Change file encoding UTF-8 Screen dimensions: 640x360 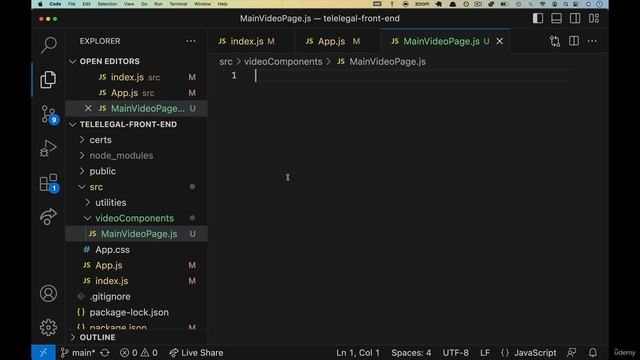(456, 353)
